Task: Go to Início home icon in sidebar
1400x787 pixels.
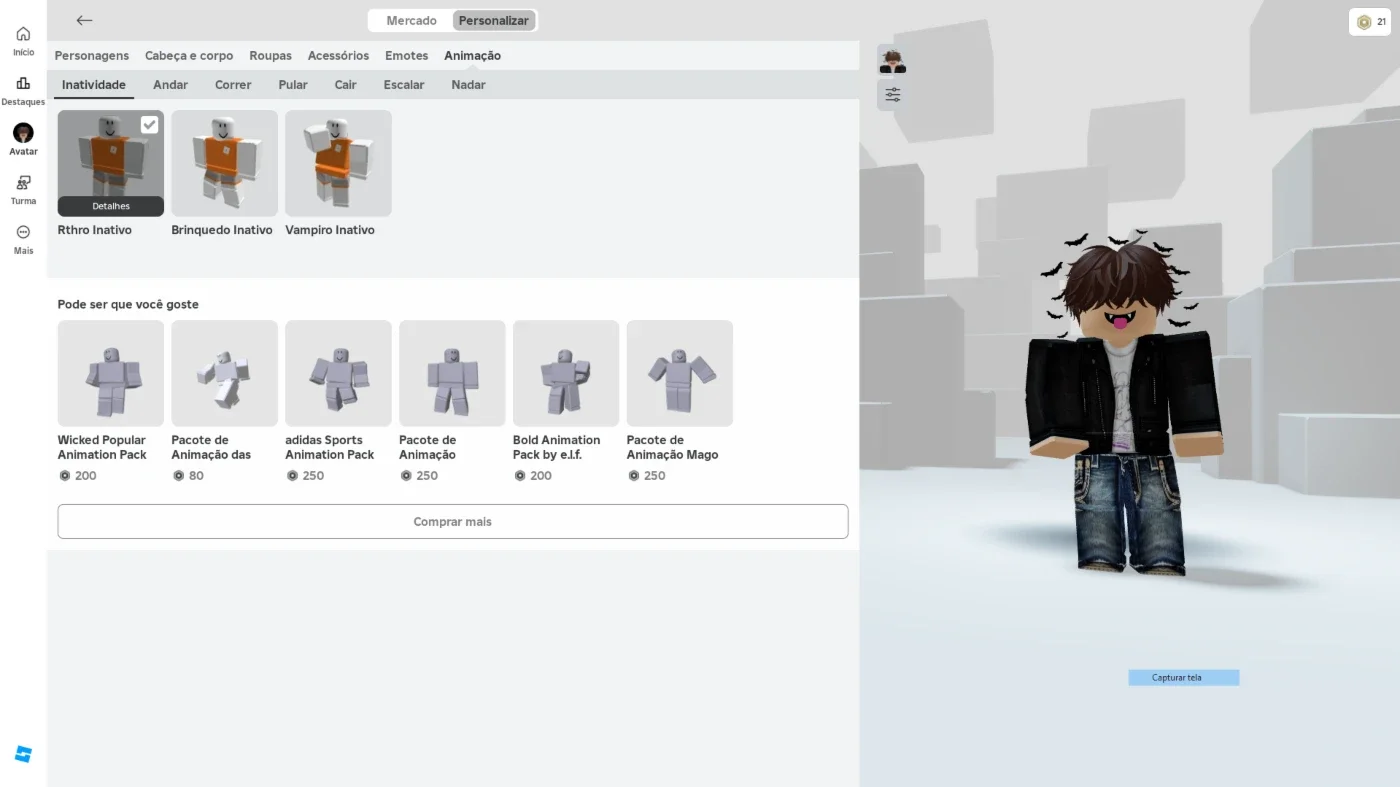Action: pyautogui.click(x=23, y=34)
